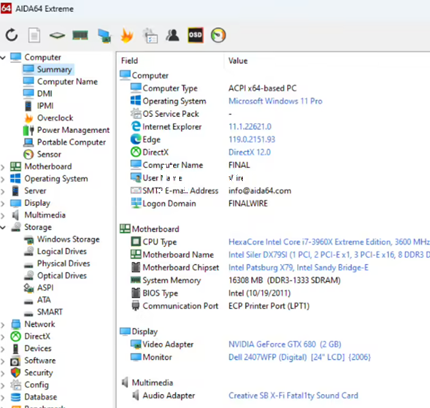The height and width of the screenshot is (408, 430).
Task: Click the gauge sensor toolbar icon
Action: [x=218, y=35]
